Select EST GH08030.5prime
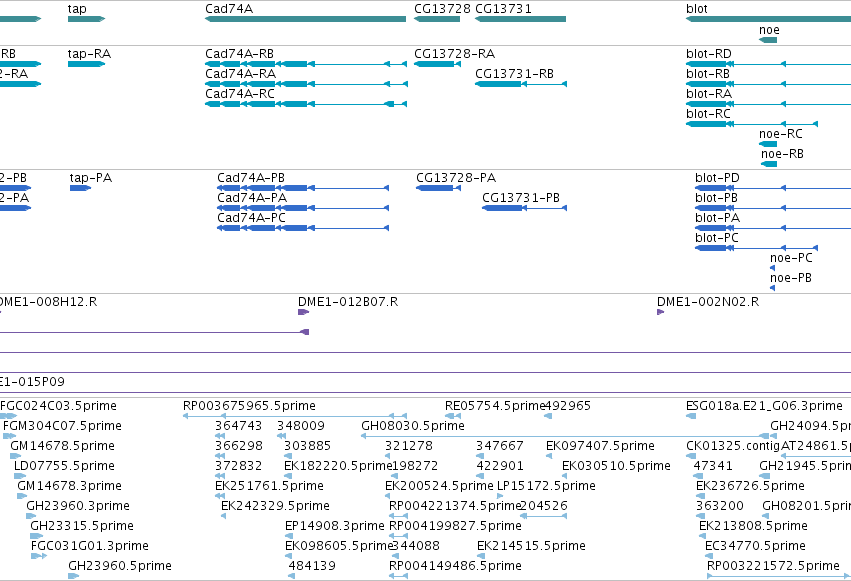 click(565, 436)
